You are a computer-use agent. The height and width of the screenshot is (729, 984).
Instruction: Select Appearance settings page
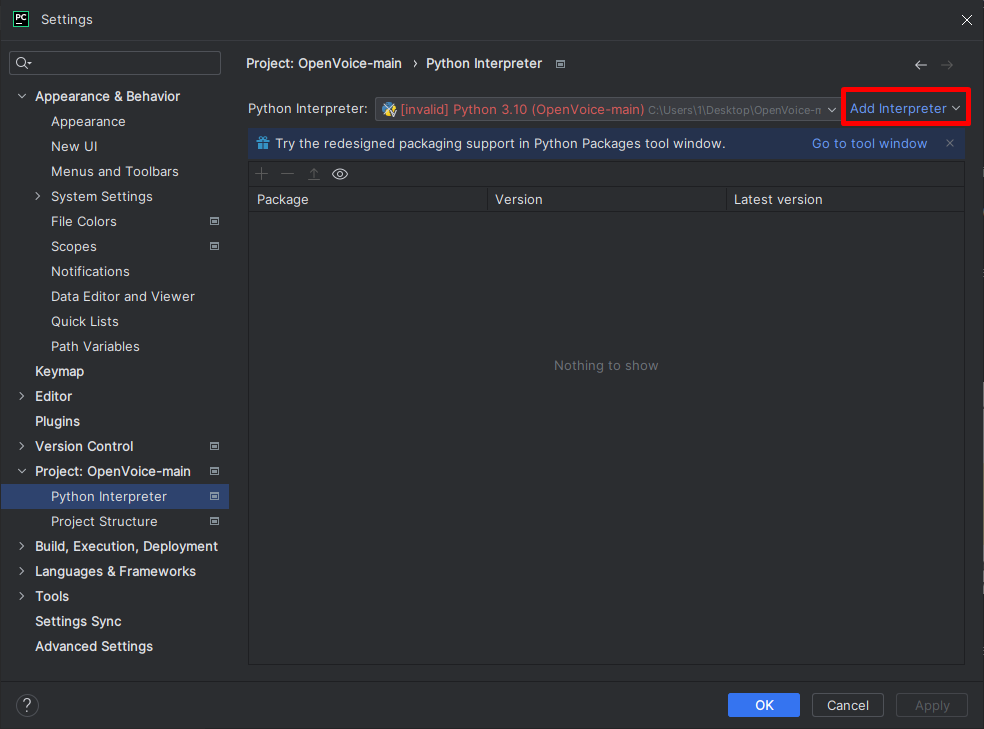pos(88,121)
